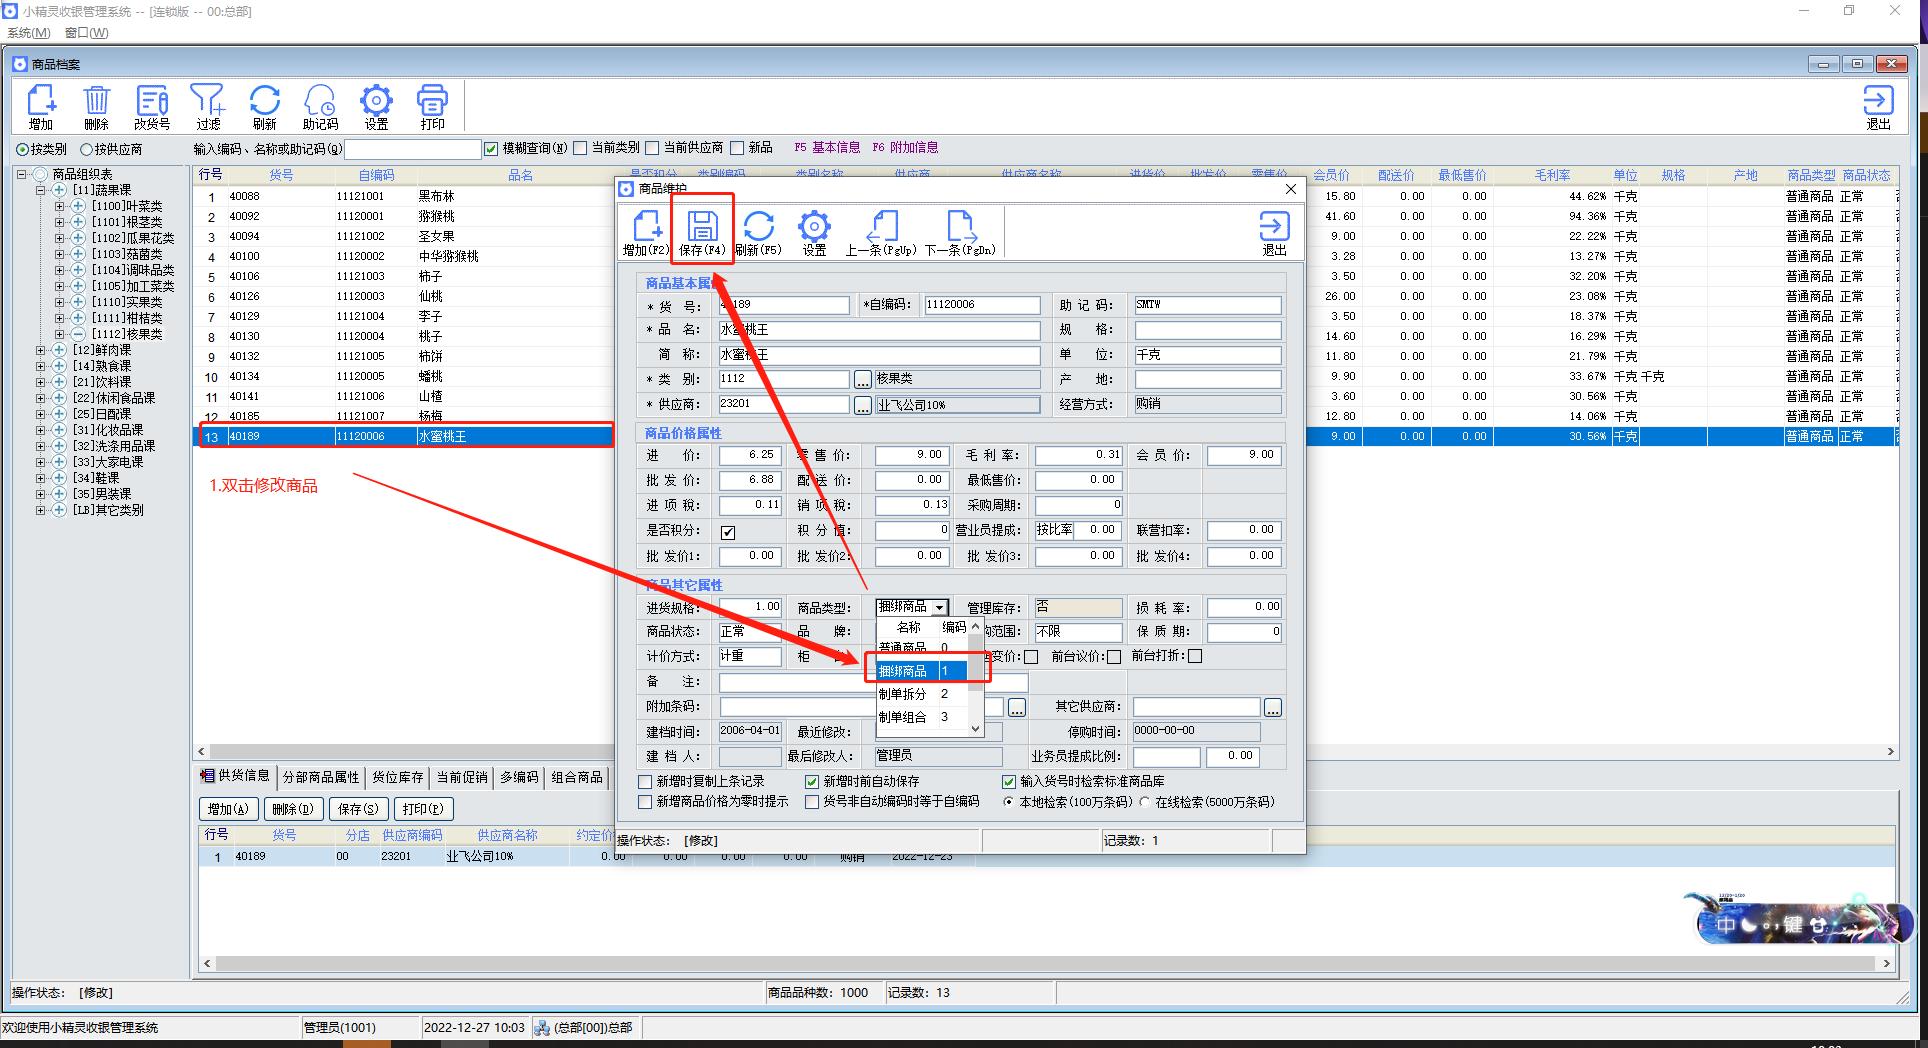Click 刷新(F5) in 商品维护 dialog
This screenshot has width=1928, height=1048.
click(x=758, y=233)
